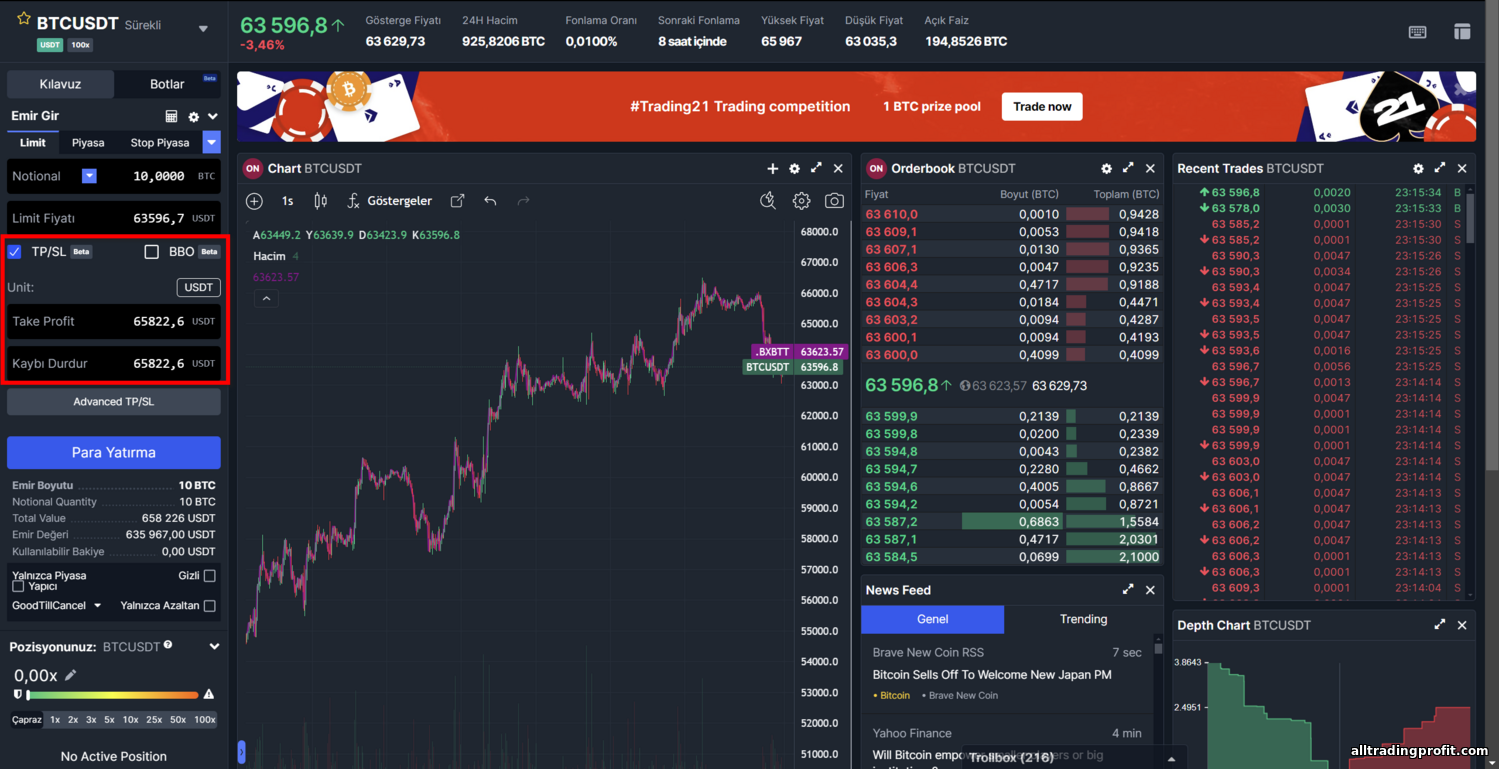Change chart interval 1s
Image resolution: width=1499 pixels, height=769 pixels.
coord(288,201)
